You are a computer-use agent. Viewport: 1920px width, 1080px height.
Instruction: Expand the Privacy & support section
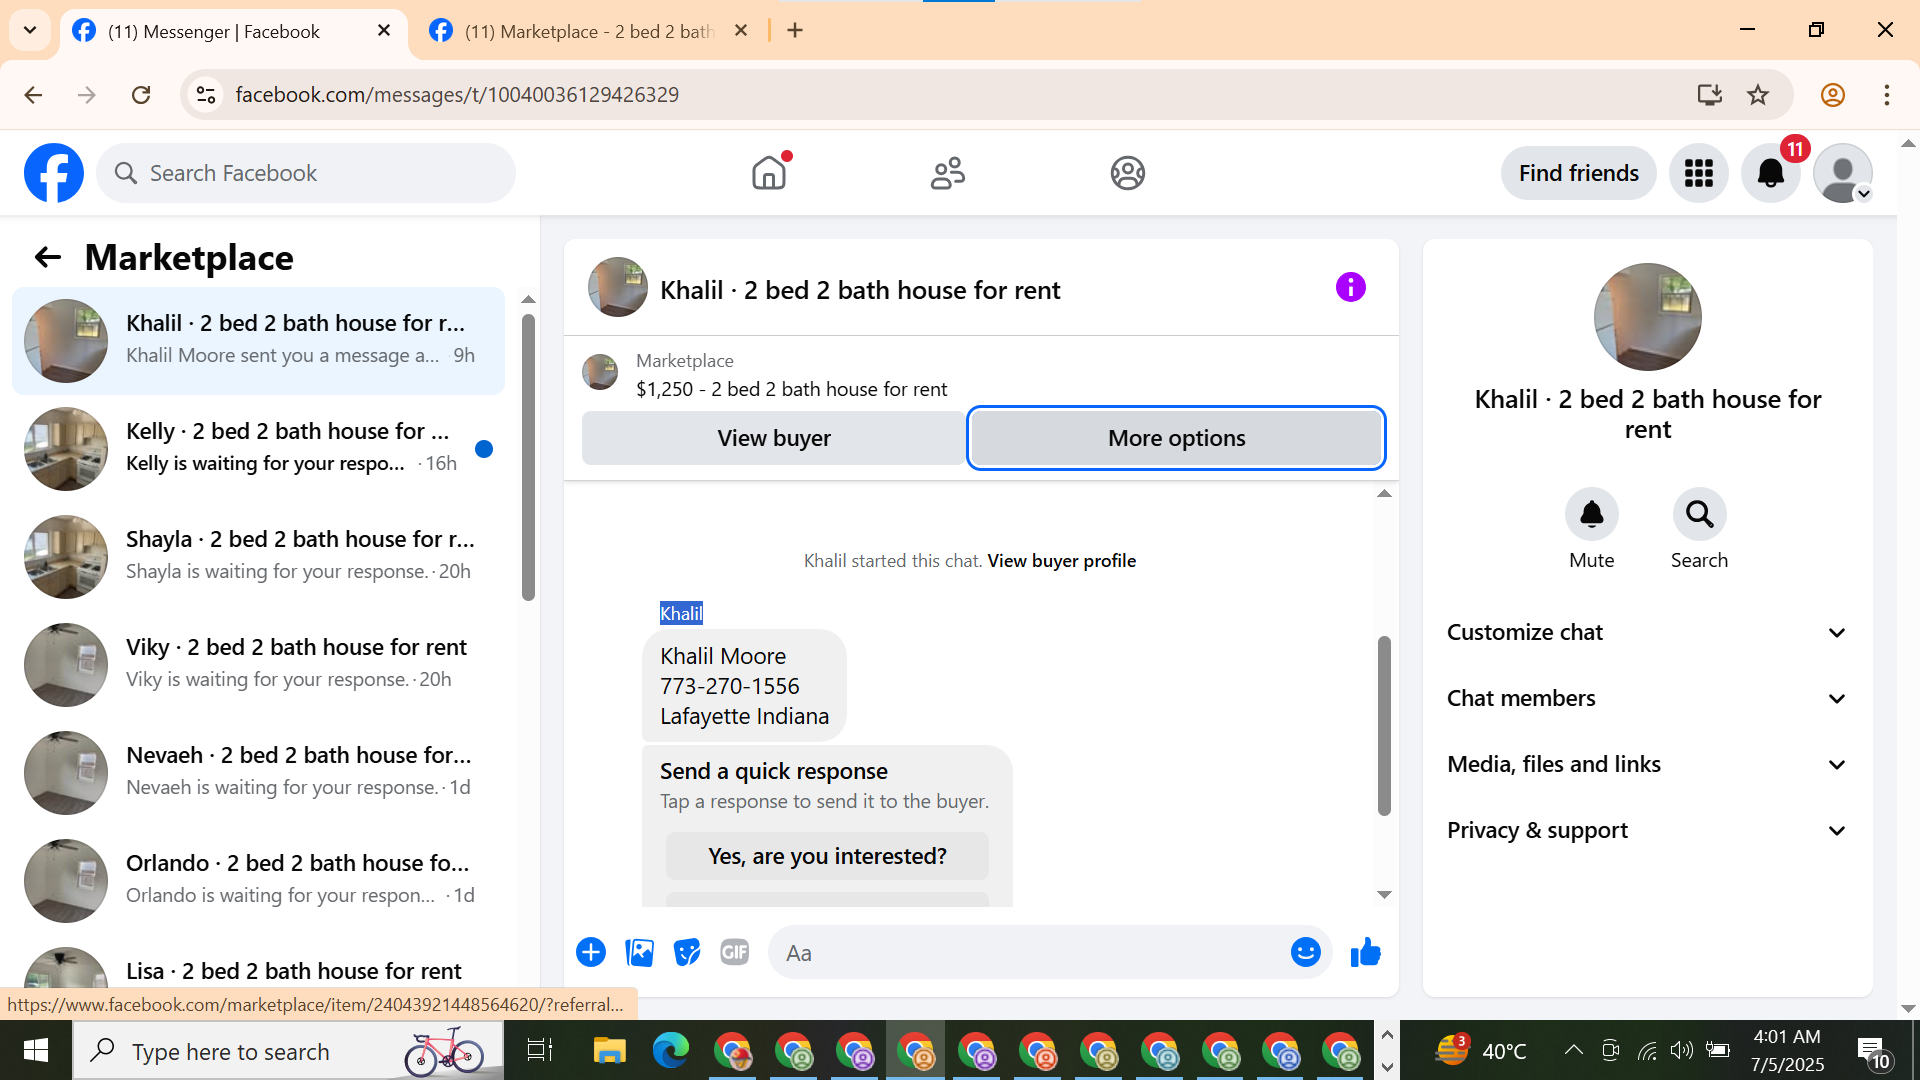pyautogui.click(x=1647, y=830)
